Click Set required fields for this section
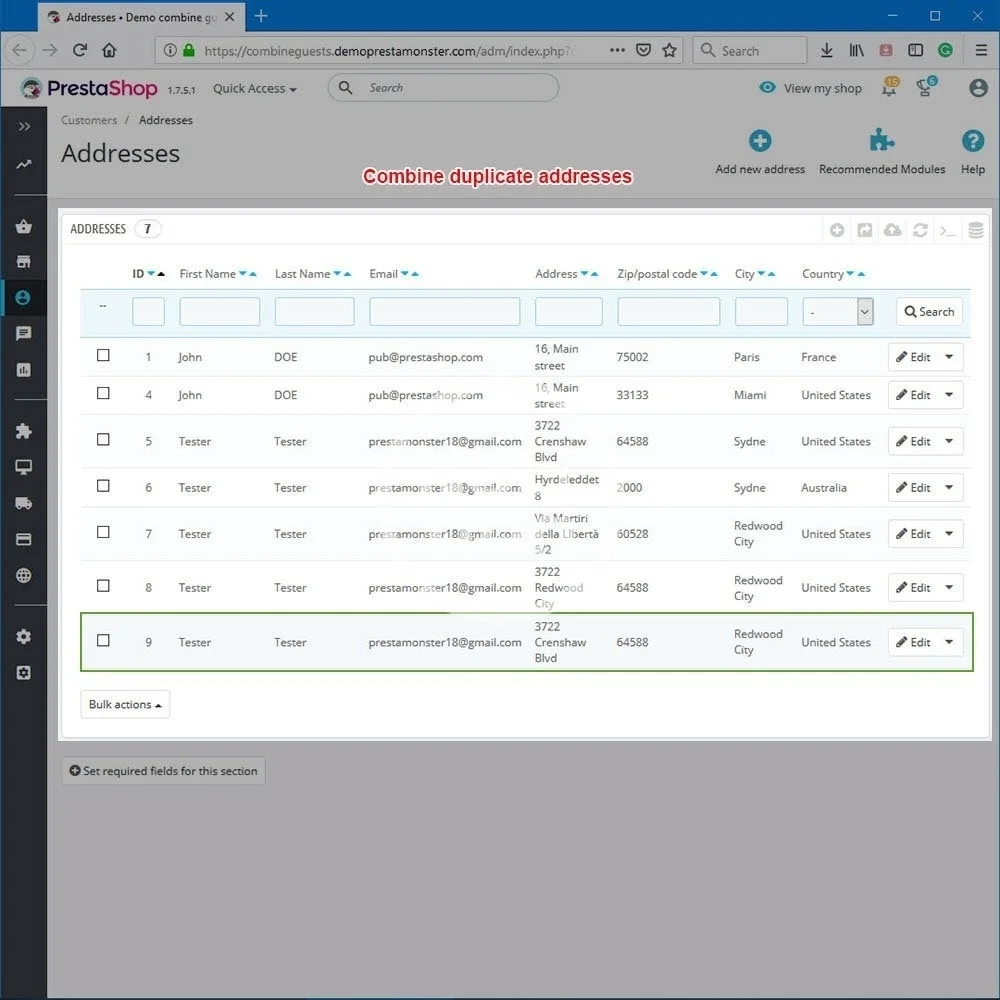1000x1000 pixels. point(163,771)
